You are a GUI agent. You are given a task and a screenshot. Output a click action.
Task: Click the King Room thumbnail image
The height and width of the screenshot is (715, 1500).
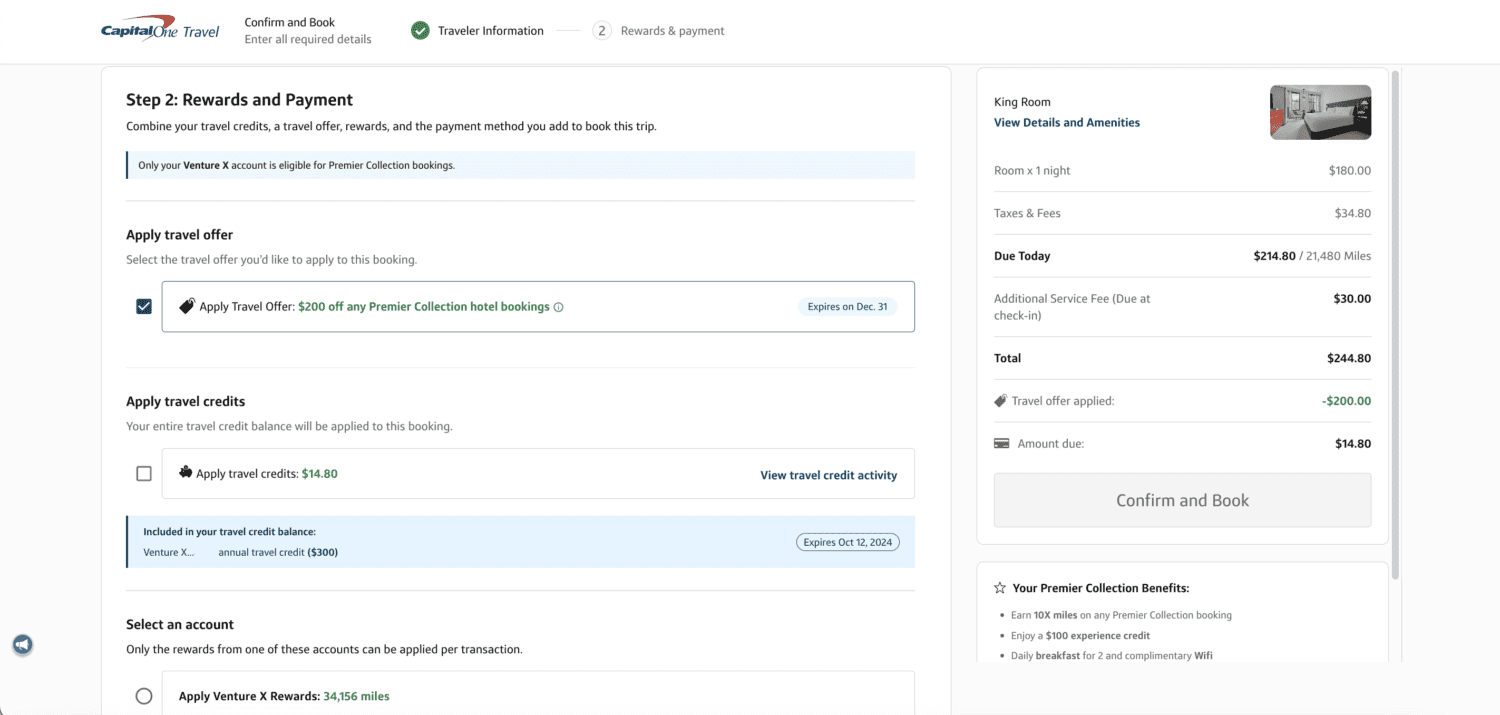click(x=1320, y=112)
